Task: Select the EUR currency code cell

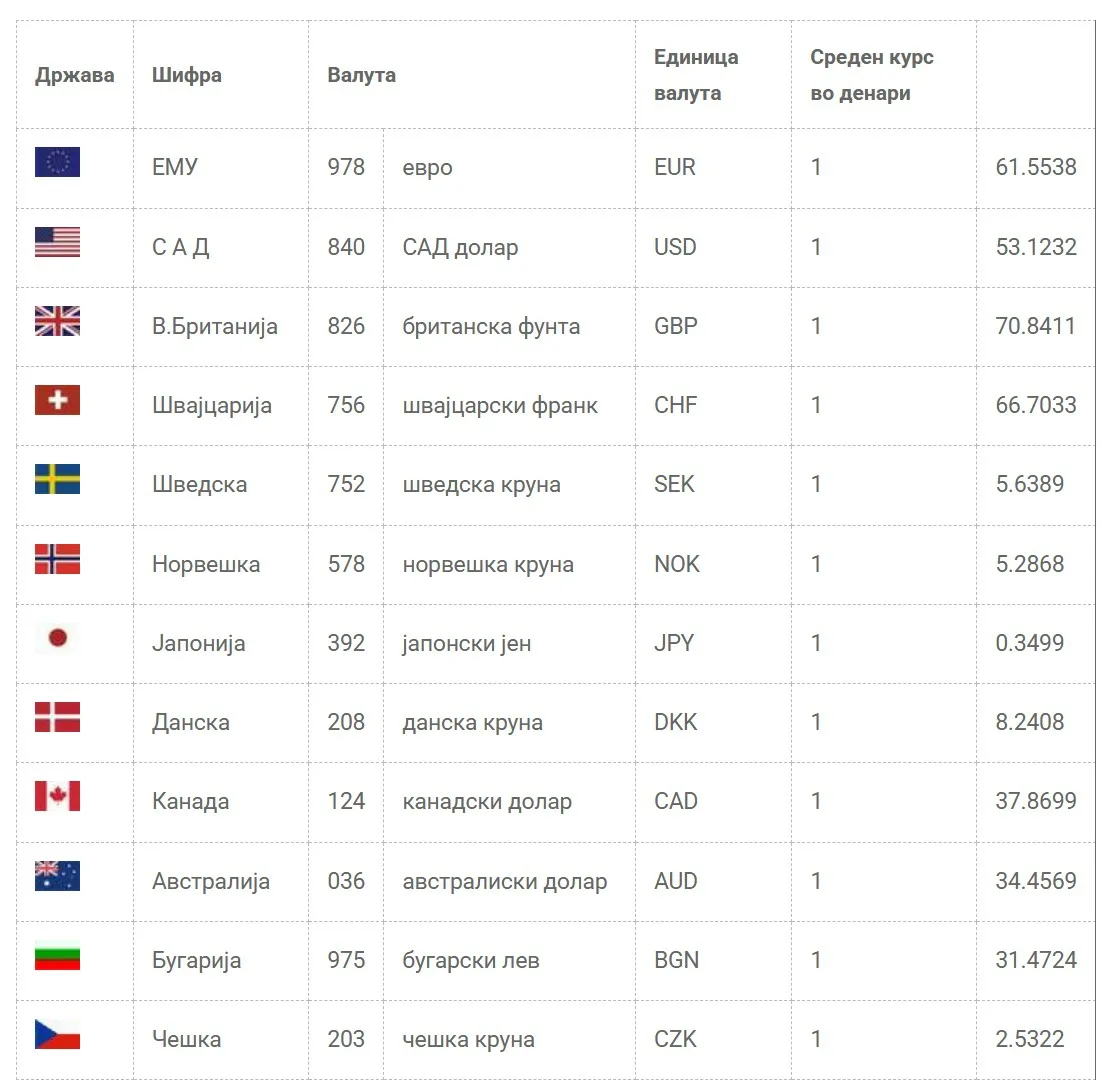Action: click(675, 167)
